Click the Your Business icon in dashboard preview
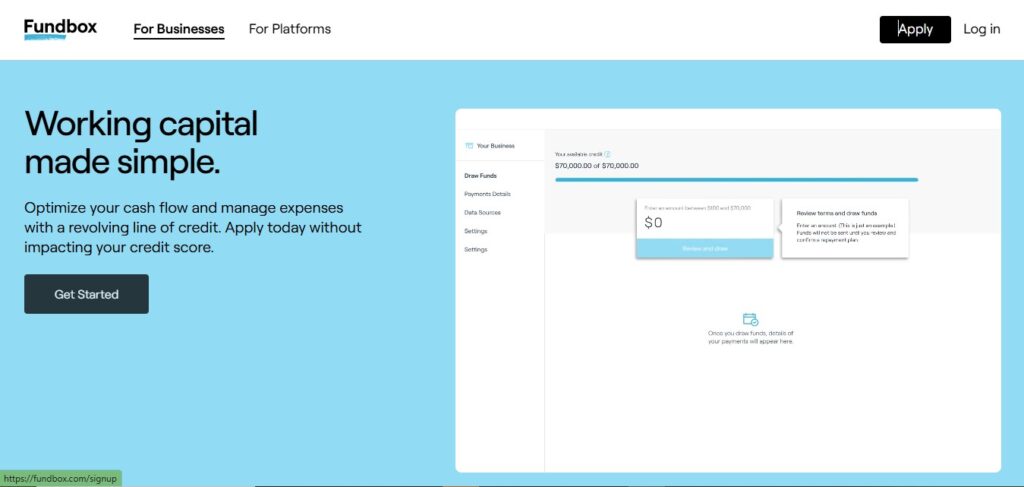 point(469,146)
